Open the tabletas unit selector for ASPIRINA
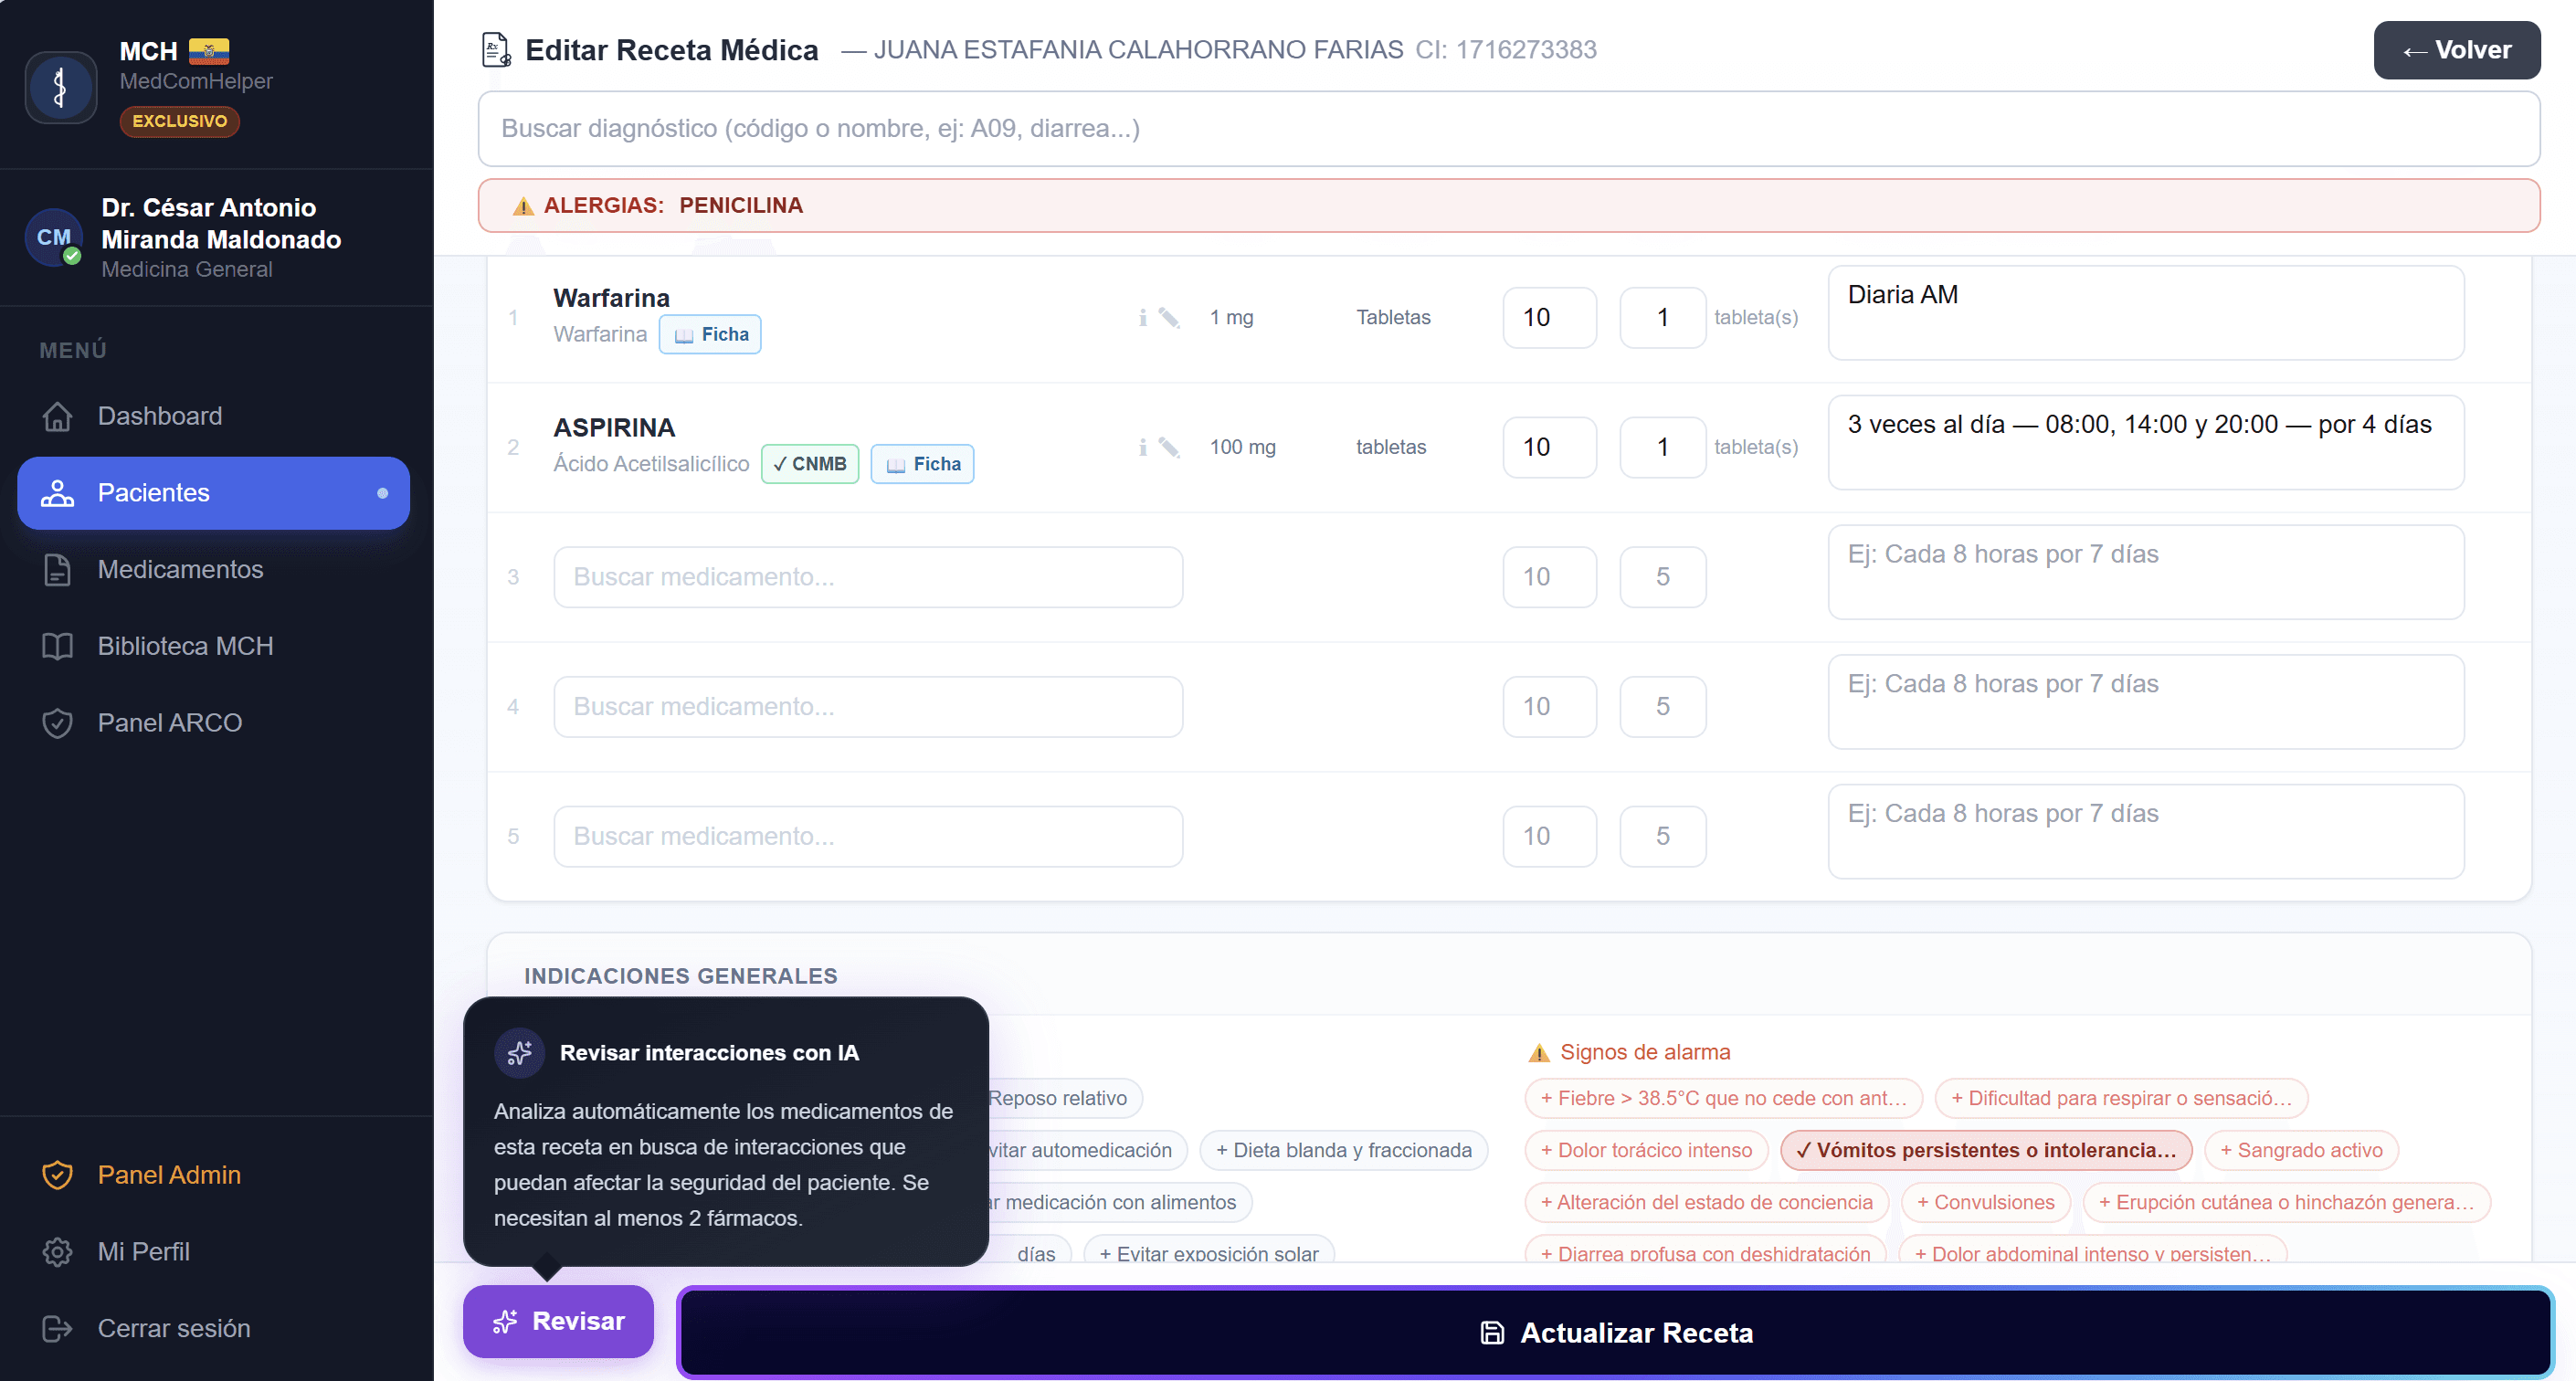 coord(1390,447)
